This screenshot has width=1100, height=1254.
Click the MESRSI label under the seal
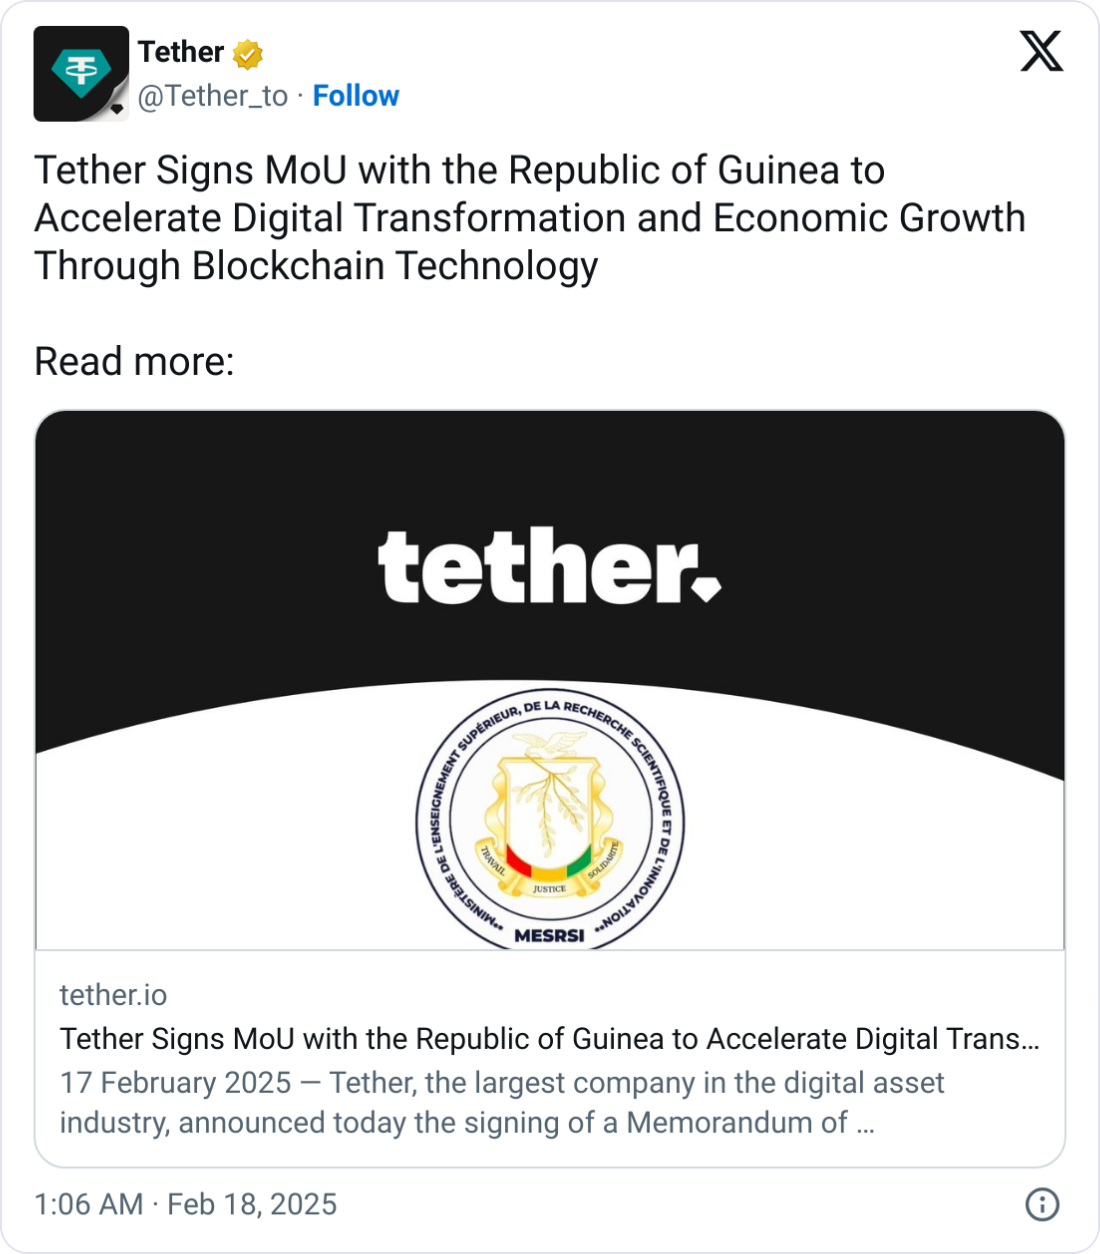[549, 936]
